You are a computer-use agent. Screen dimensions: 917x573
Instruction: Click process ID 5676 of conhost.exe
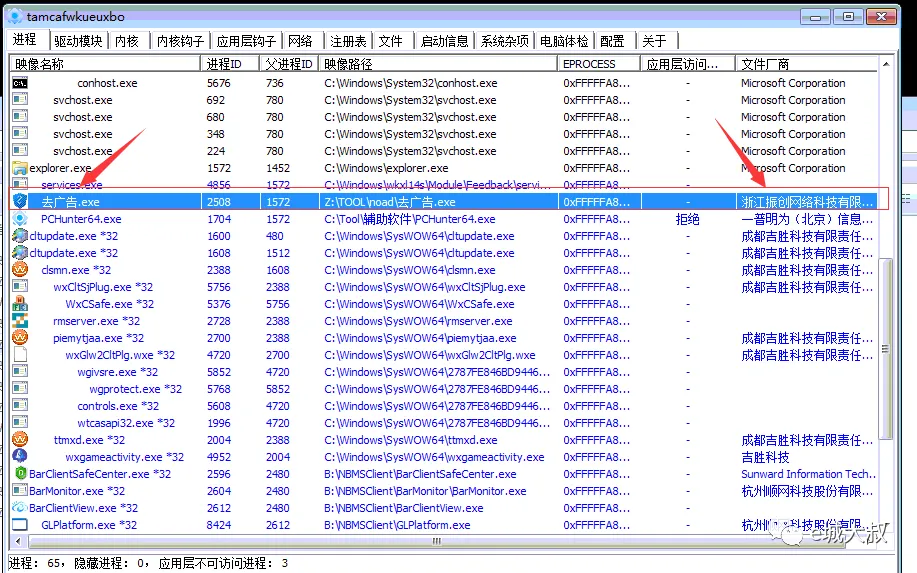coord(219,83)
